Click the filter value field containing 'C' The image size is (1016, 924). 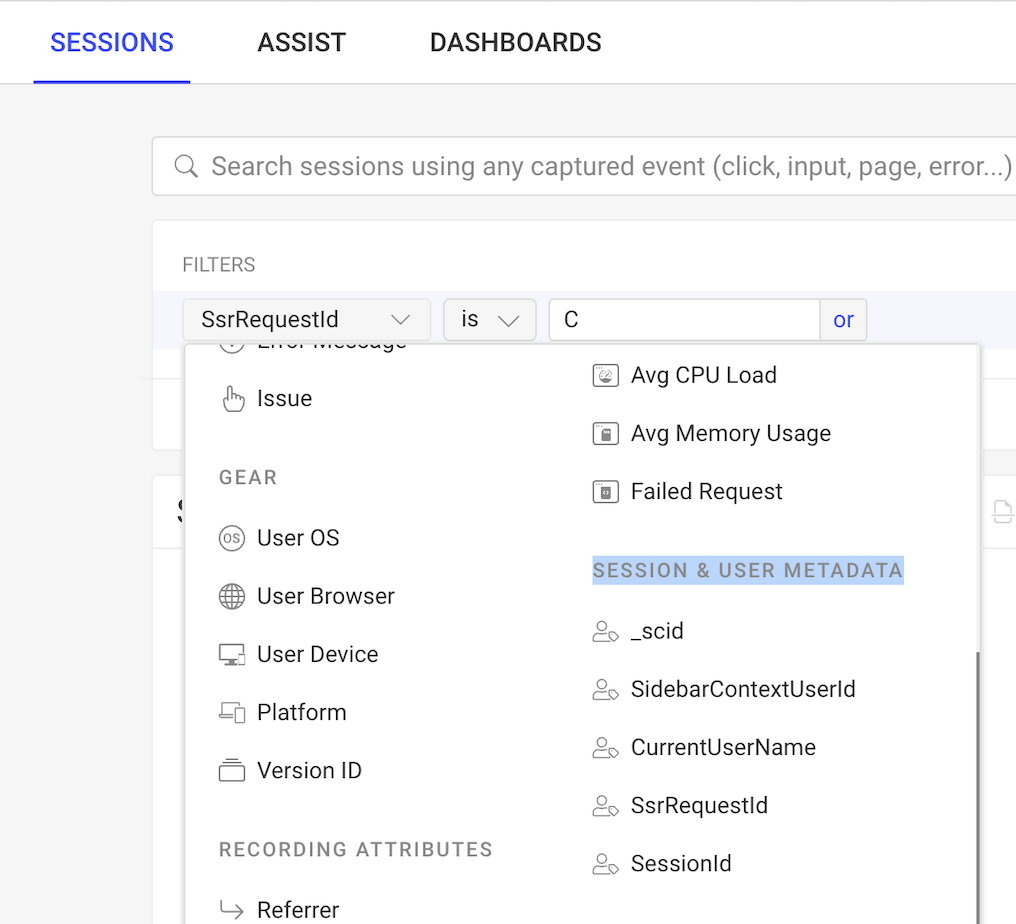(684, 319)
